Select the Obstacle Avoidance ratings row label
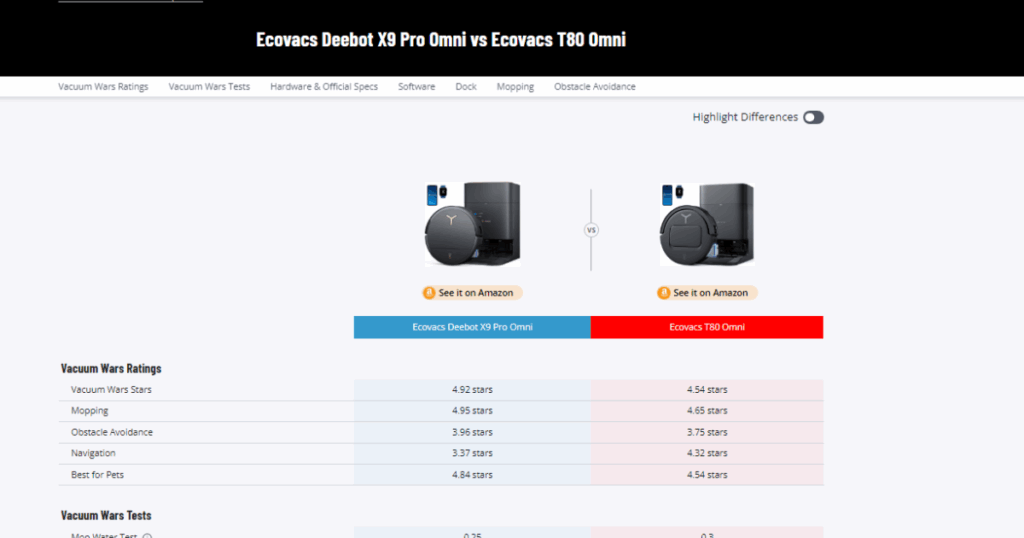1024x538 pixels. tap(112, 432)
